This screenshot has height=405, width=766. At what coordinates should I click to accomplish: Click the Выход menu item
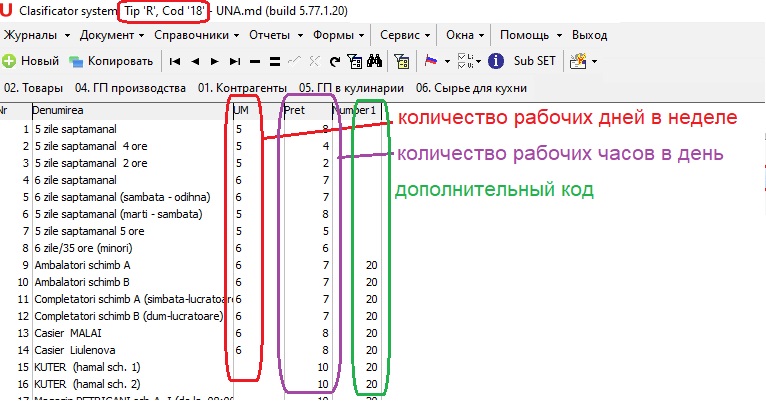[590, 35]
